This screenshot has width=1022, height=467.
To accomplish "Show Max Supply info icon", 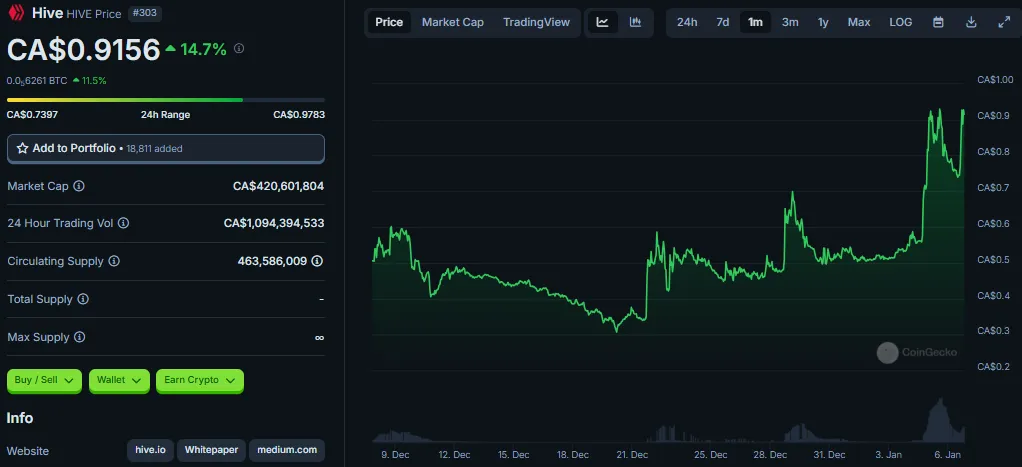I will pos(80,337).
